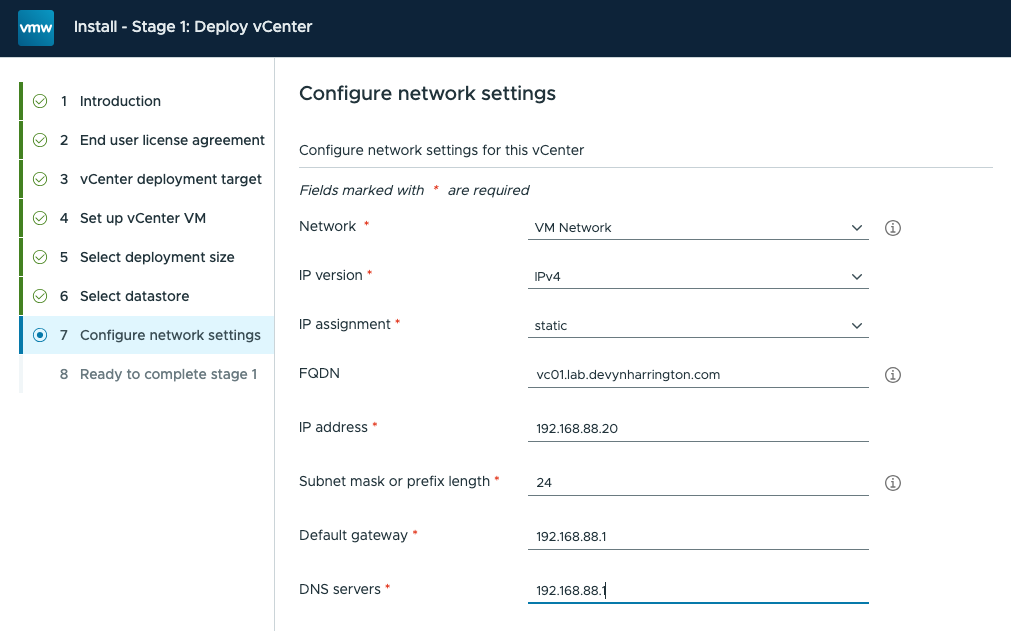Screen dimensions: 1011x631
Task: Click the IP address input field
Action: [698, 429]
